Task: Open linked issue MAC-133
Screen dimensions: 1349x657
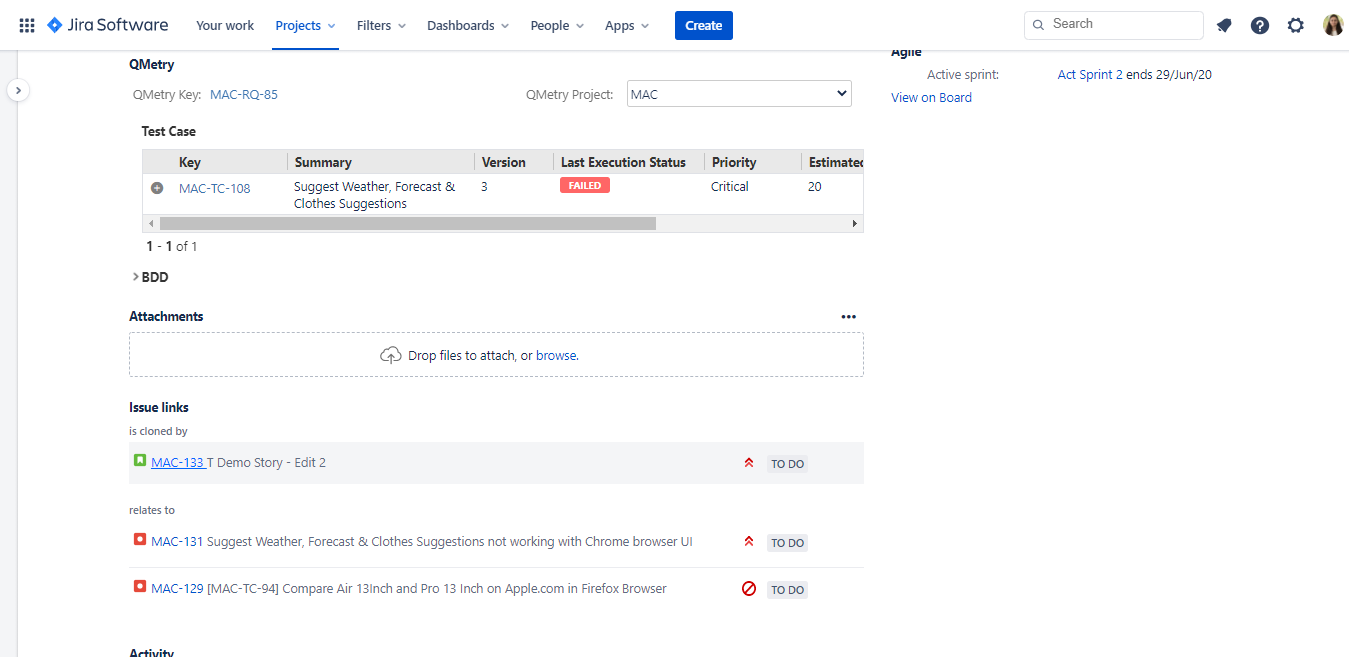Action: (x=178, y=462)
